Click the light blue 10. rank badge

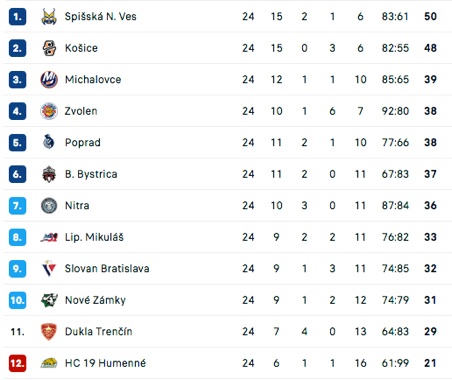tap(17, 300)
